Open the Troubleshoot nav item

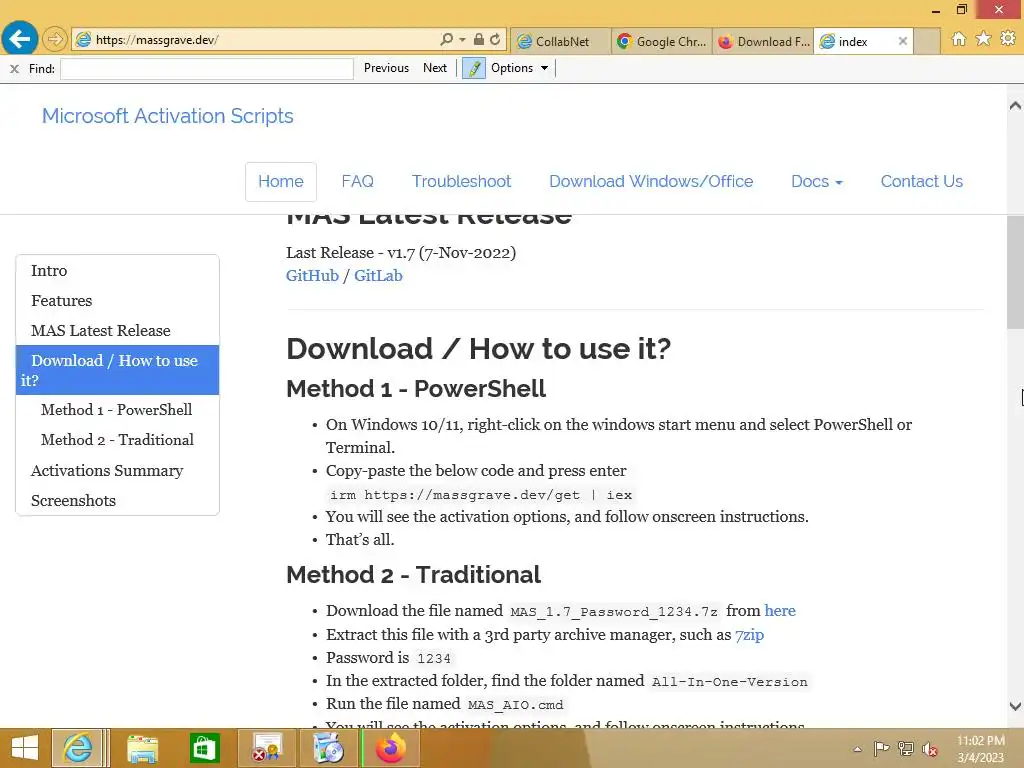click(x=461, y=182)
